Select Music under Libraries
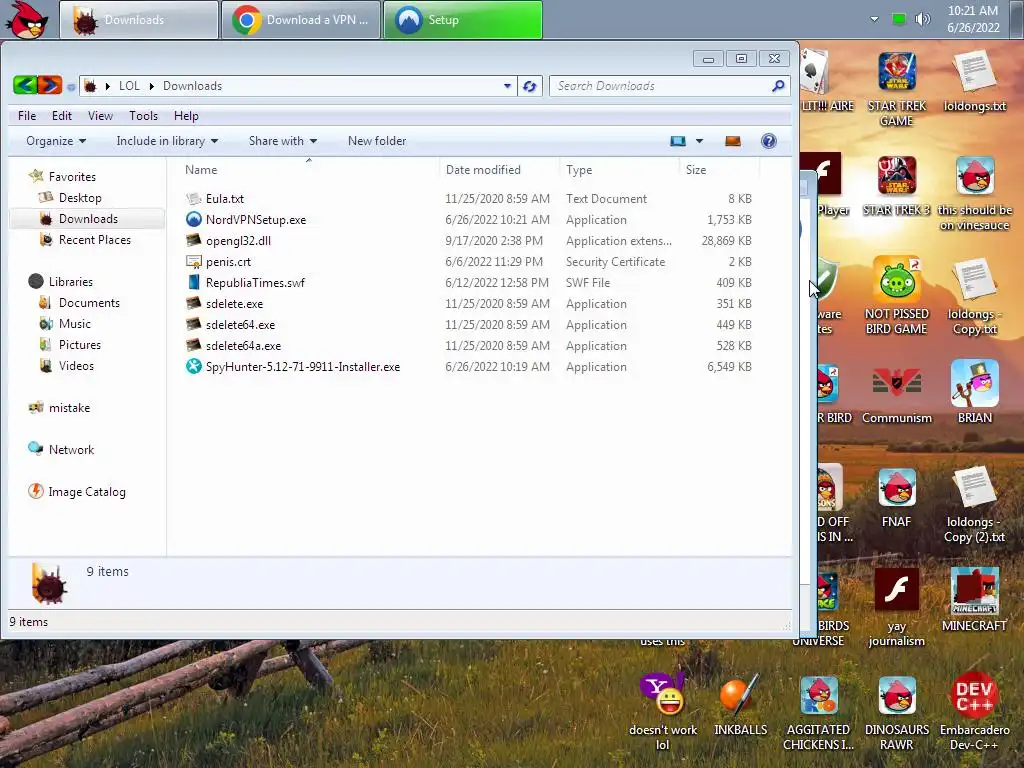 click(74, 324)
